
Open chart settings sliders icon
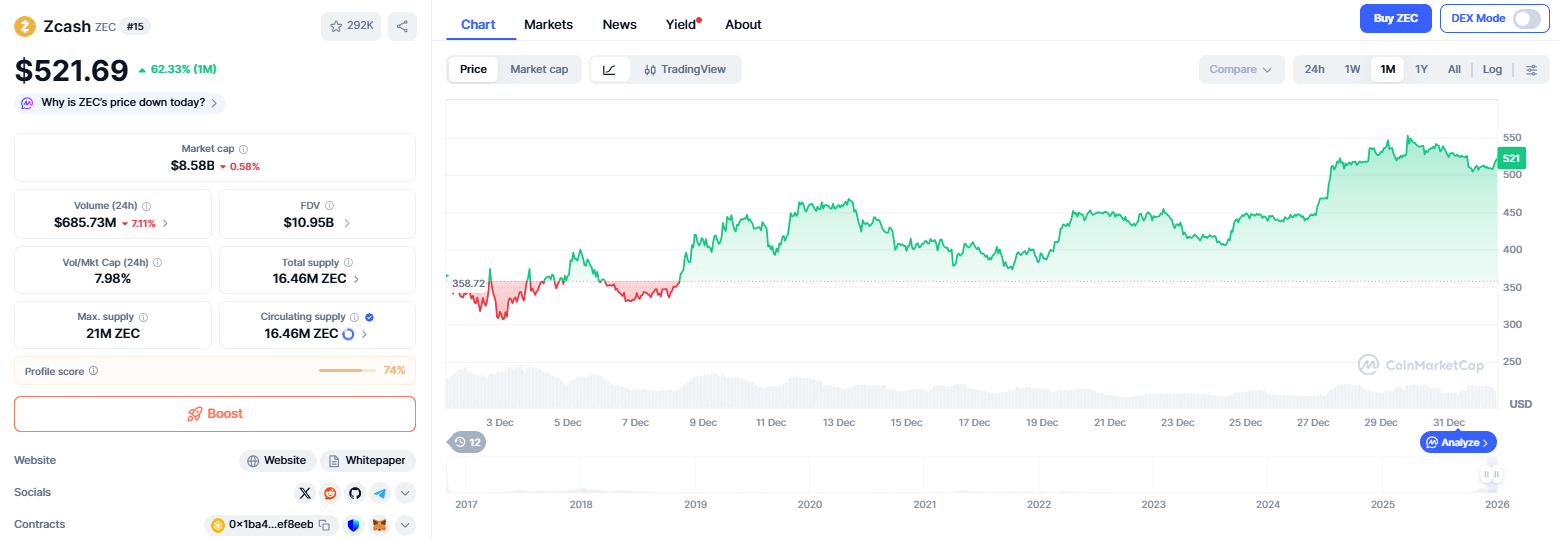click(x=1531, y=69)
